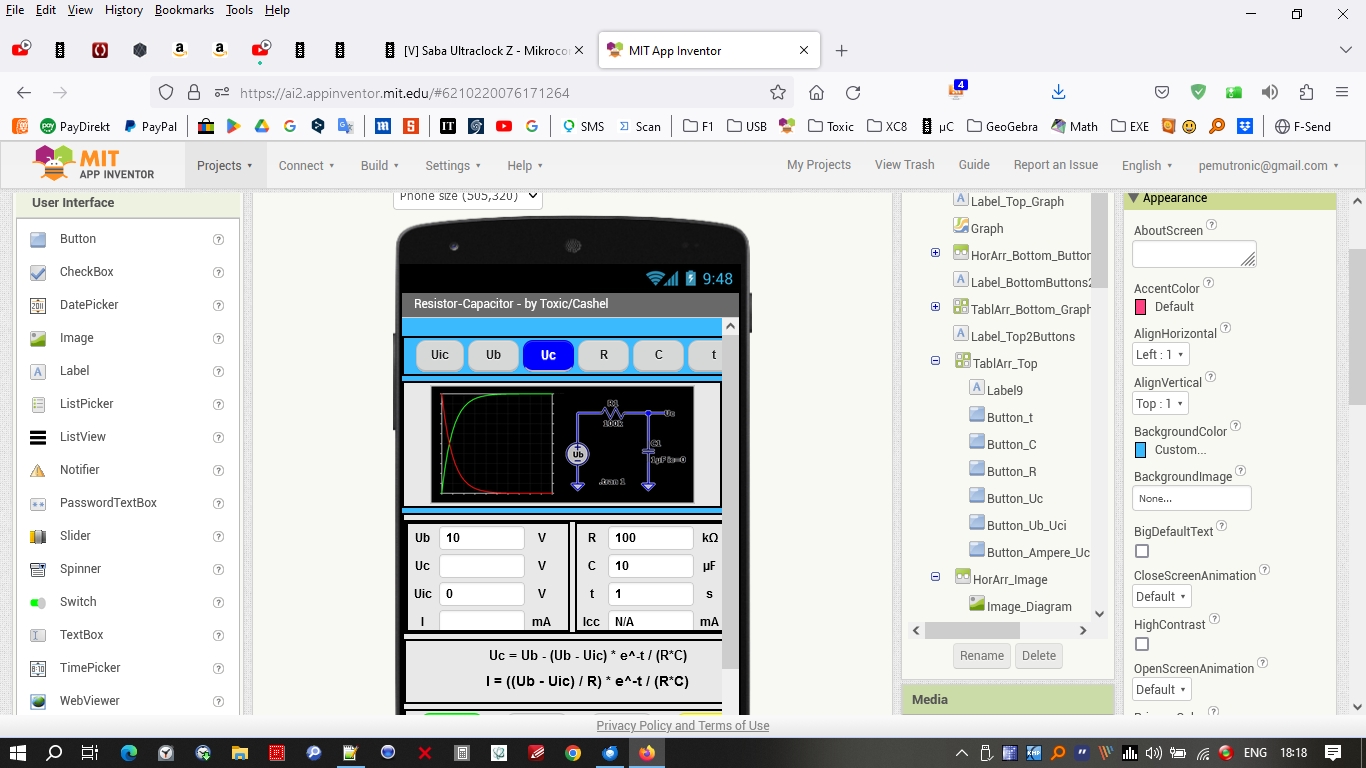This screenshot has width=1366, height=768.
Task: Open Windows Start menu
Action: (18, 753)
